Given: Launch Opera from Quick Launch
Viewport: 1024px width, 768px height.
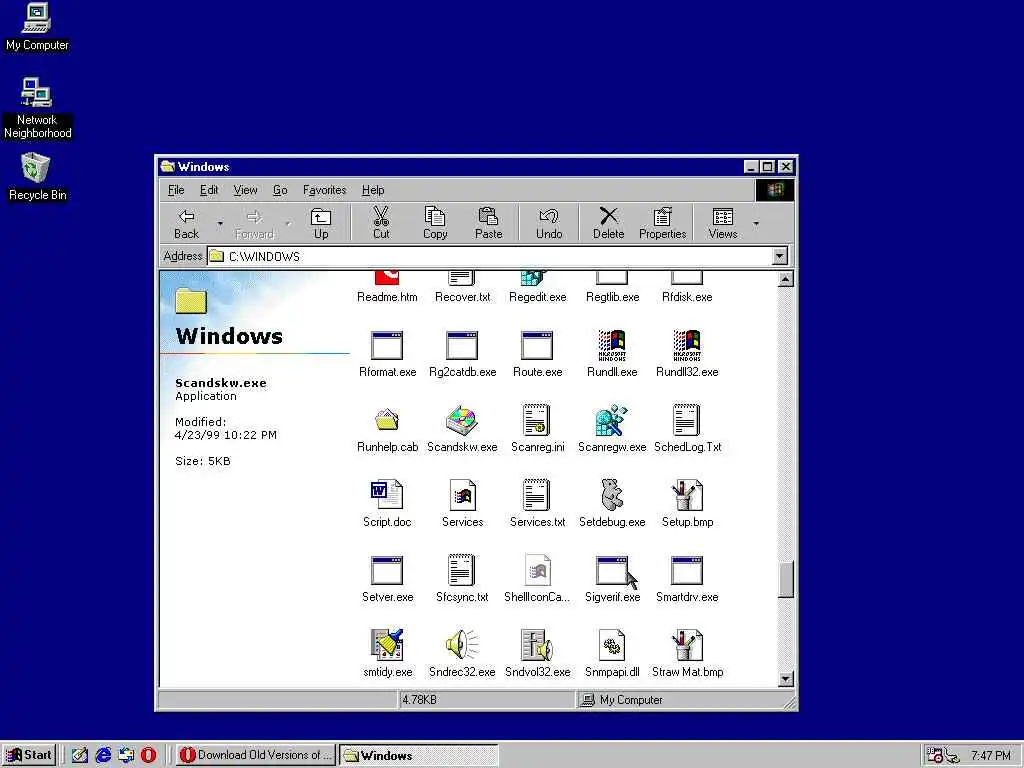Looking at the screenshot, I should coord(149,755).
